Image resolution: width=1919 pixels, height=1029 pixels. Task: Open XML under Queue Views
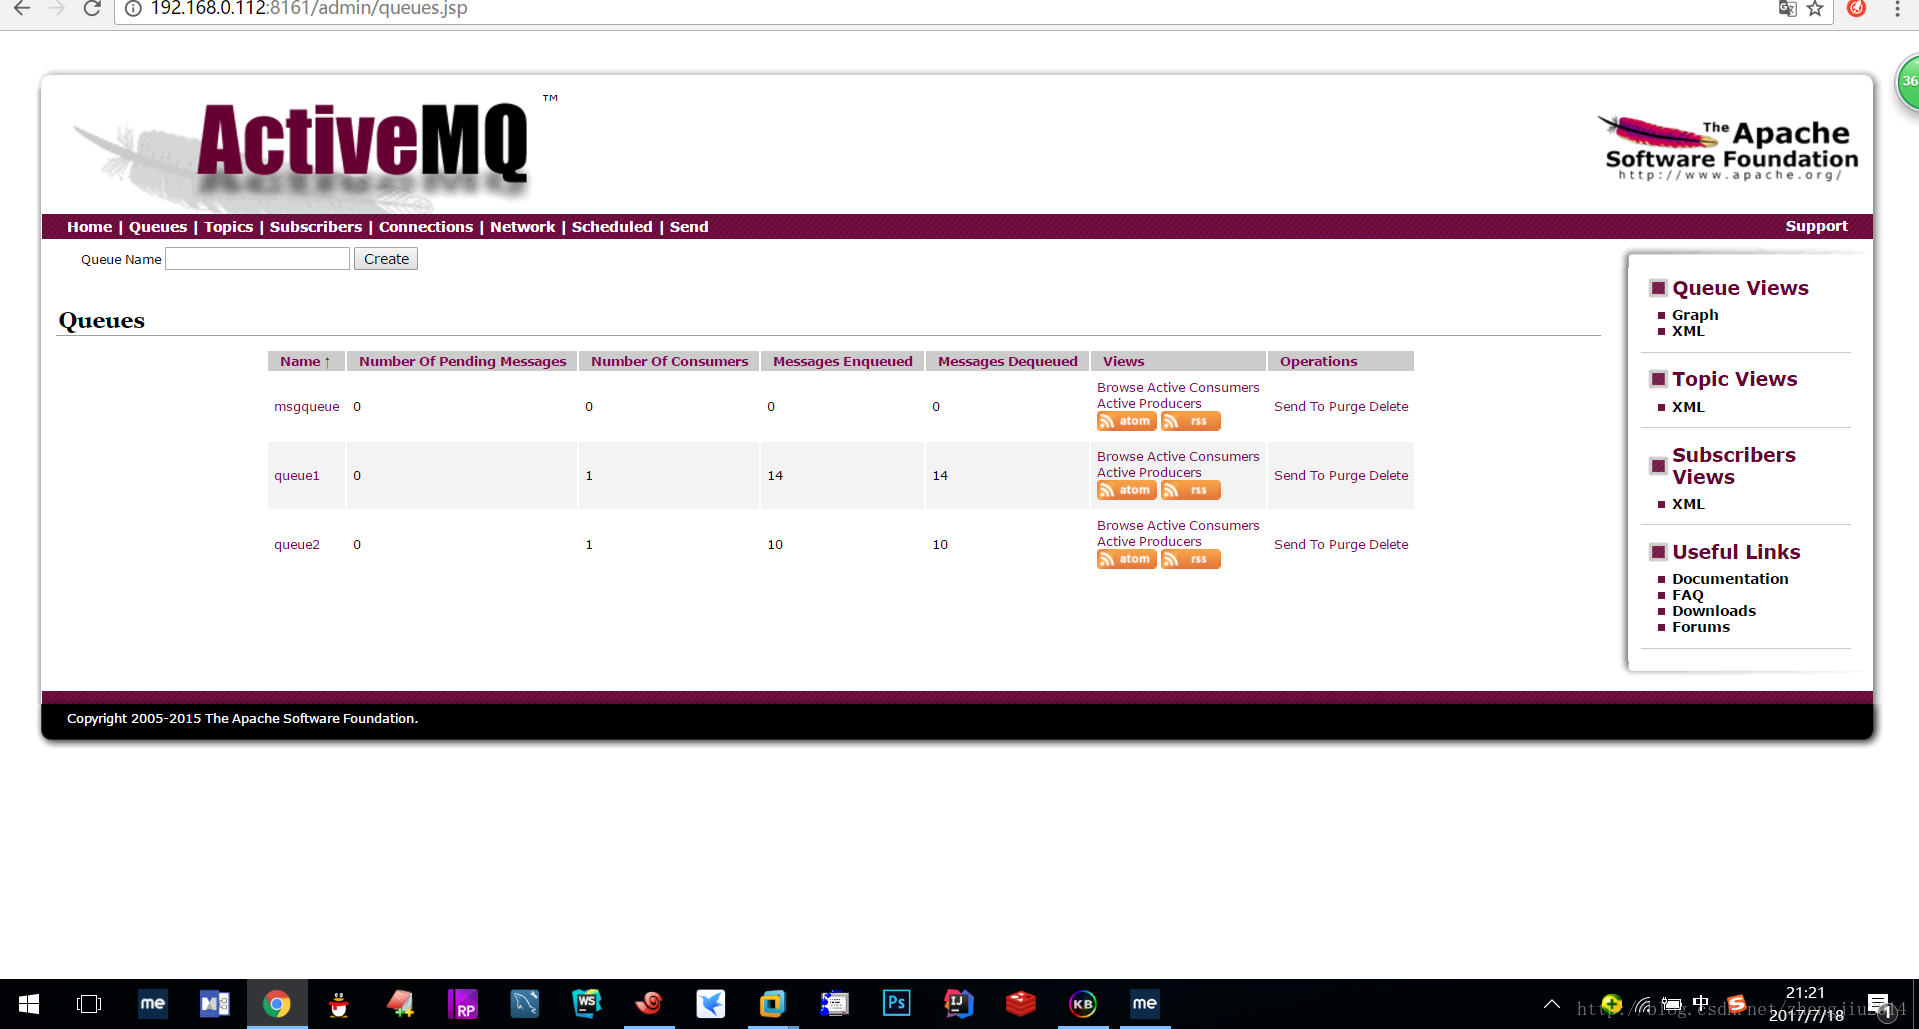[x=1688, y=331]
